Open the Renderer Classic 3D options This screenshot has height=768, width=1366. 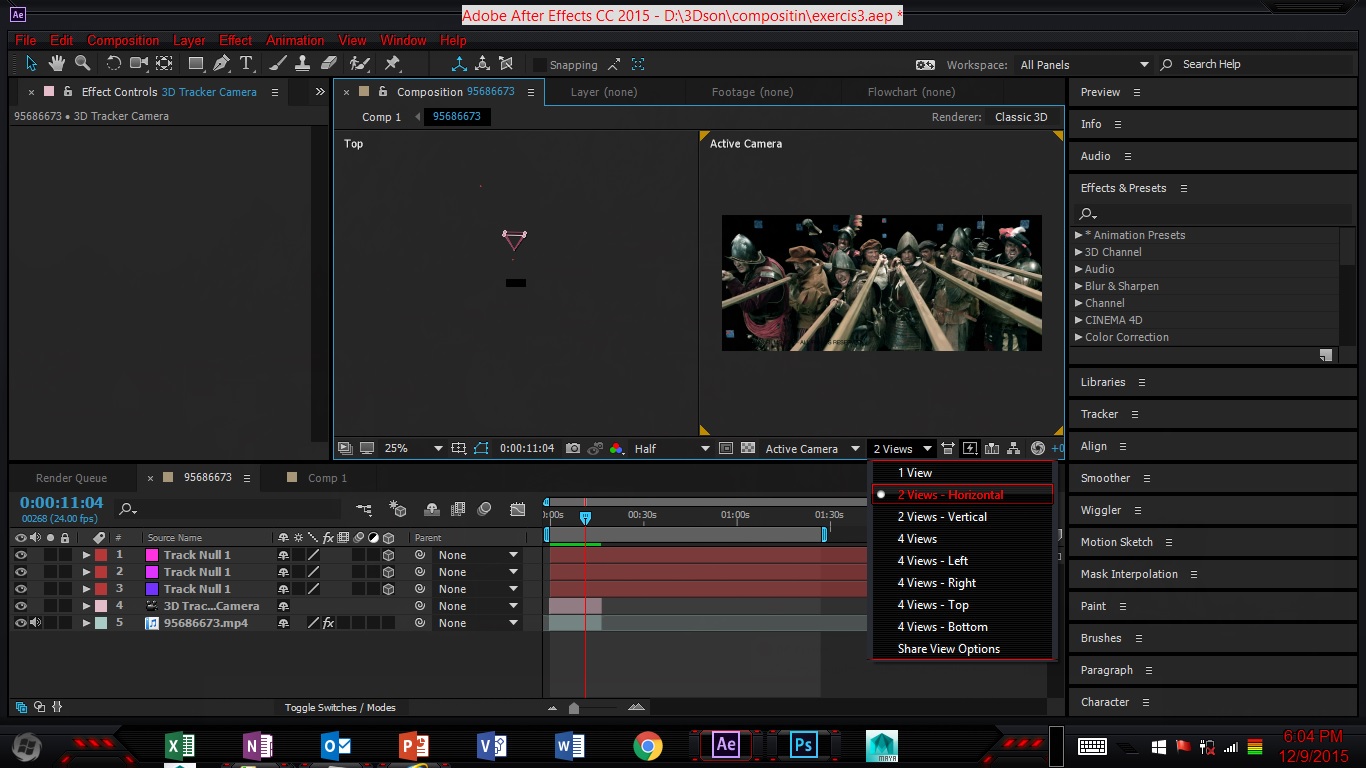[x=1021, y=117]
